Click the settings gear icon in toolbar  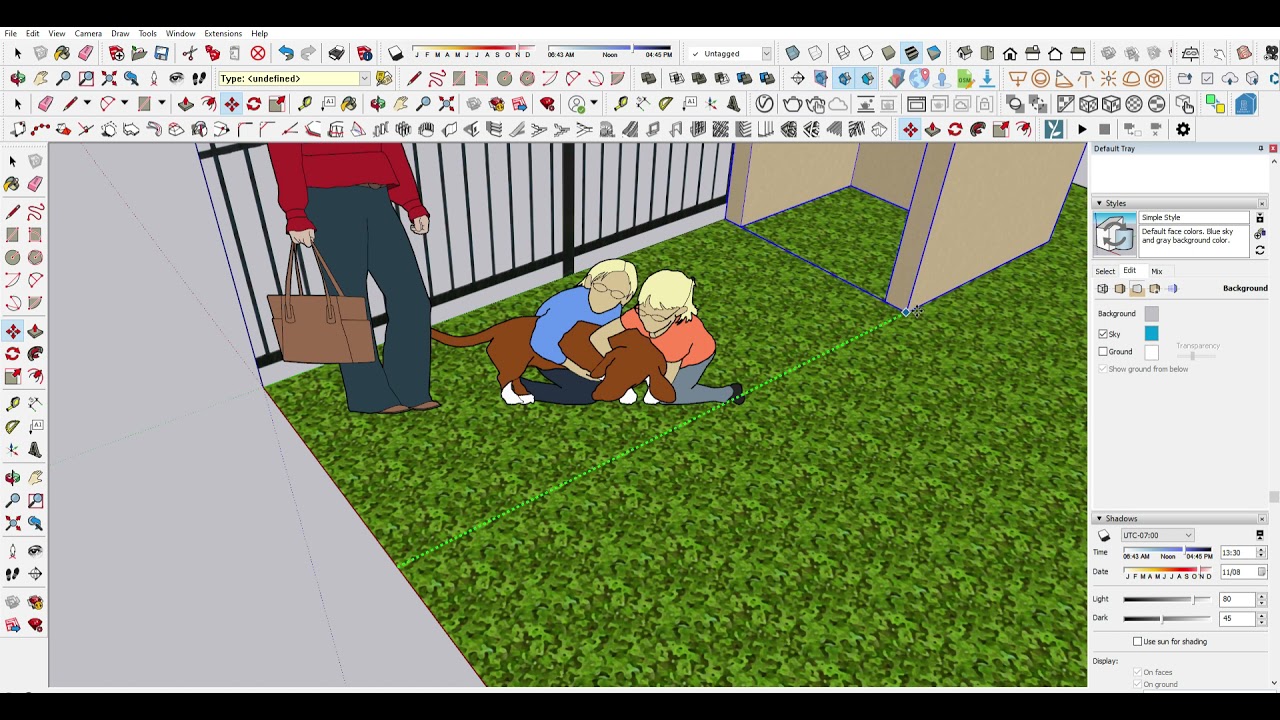click(x=1183, y=130)
